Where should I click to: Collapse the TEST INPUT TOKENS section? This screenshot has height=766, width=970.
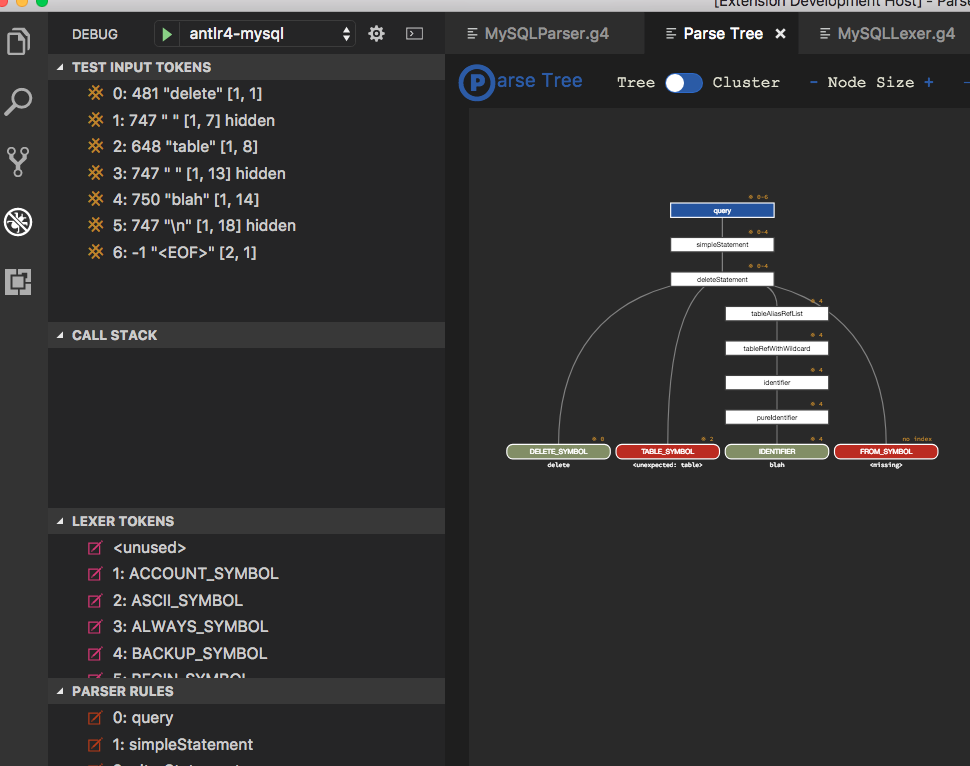[x=62, y=66]
